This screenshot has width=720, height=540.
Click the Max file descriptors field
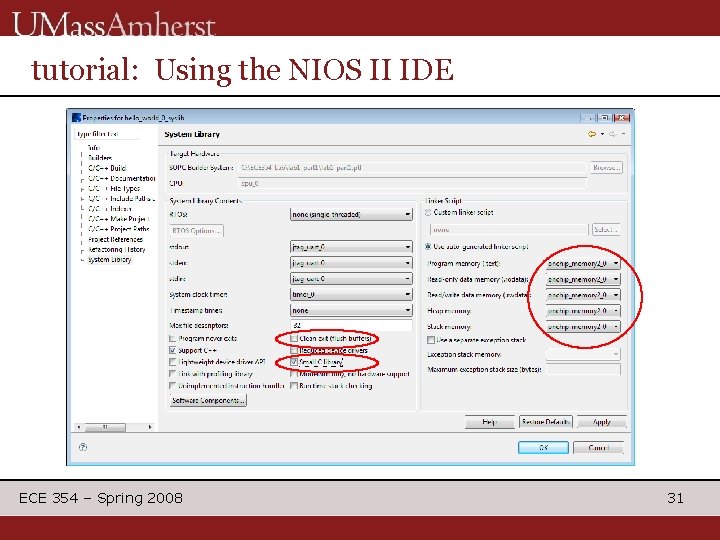(351, 325)
